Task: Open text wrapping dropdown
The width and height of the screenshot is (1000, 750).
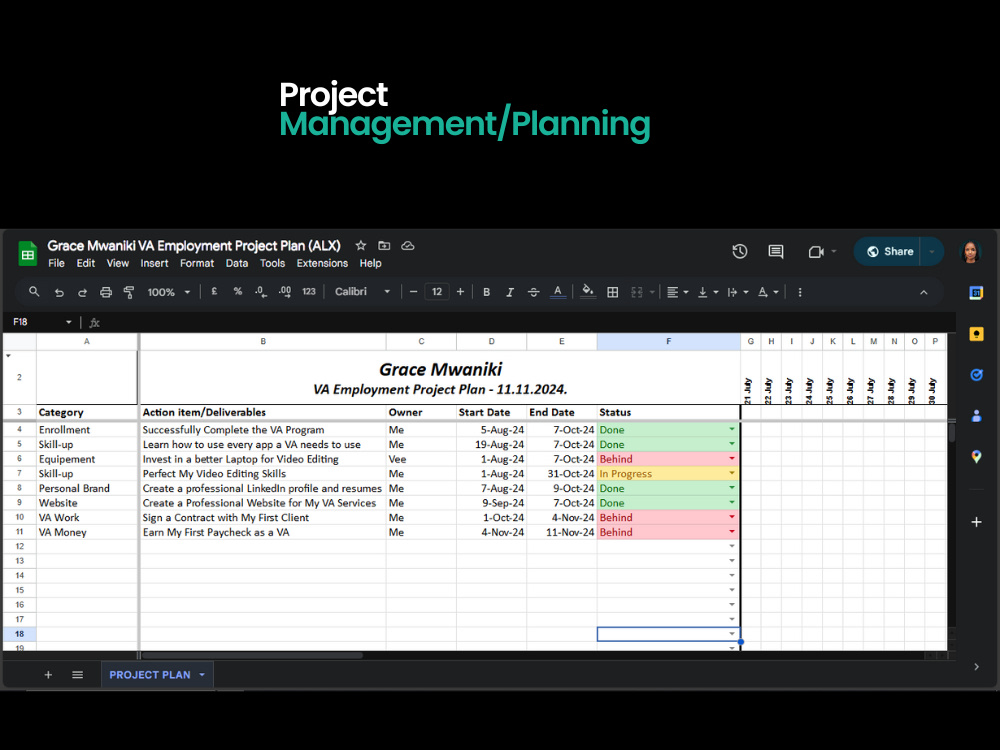Action: 738,292
